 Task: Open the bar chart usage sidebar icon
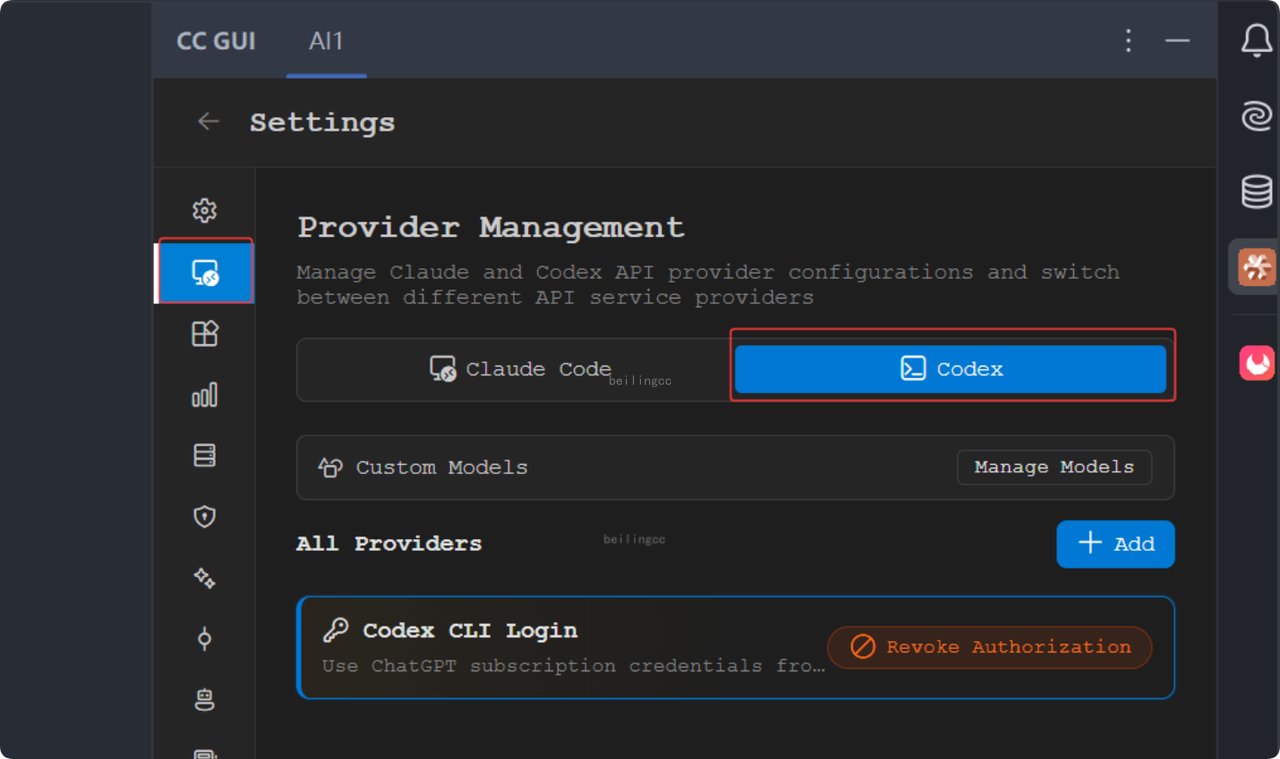click(204, 395)
